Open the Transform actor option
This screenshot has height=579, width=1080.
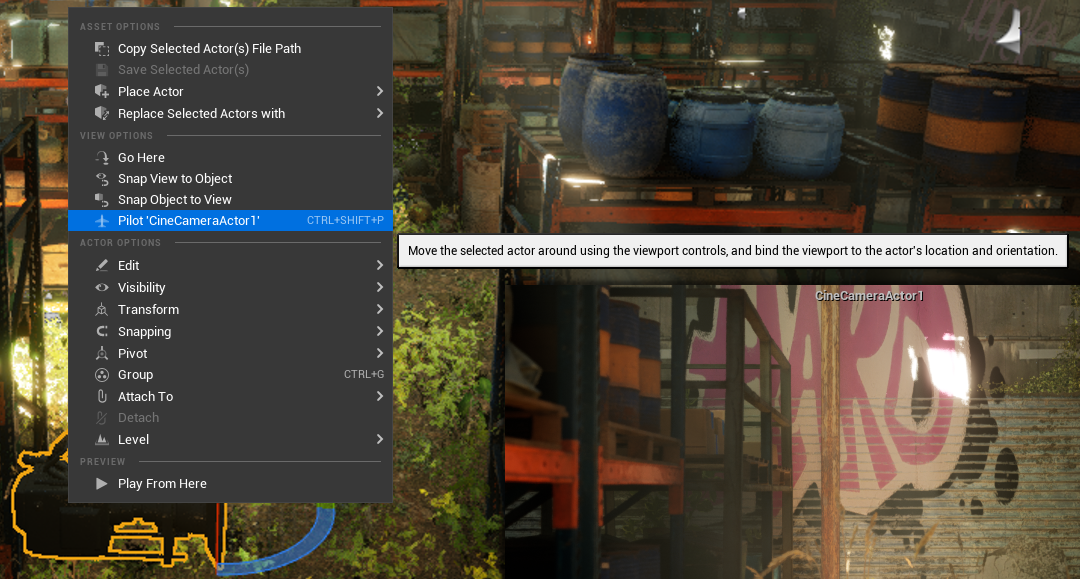[x=230, y=310]
